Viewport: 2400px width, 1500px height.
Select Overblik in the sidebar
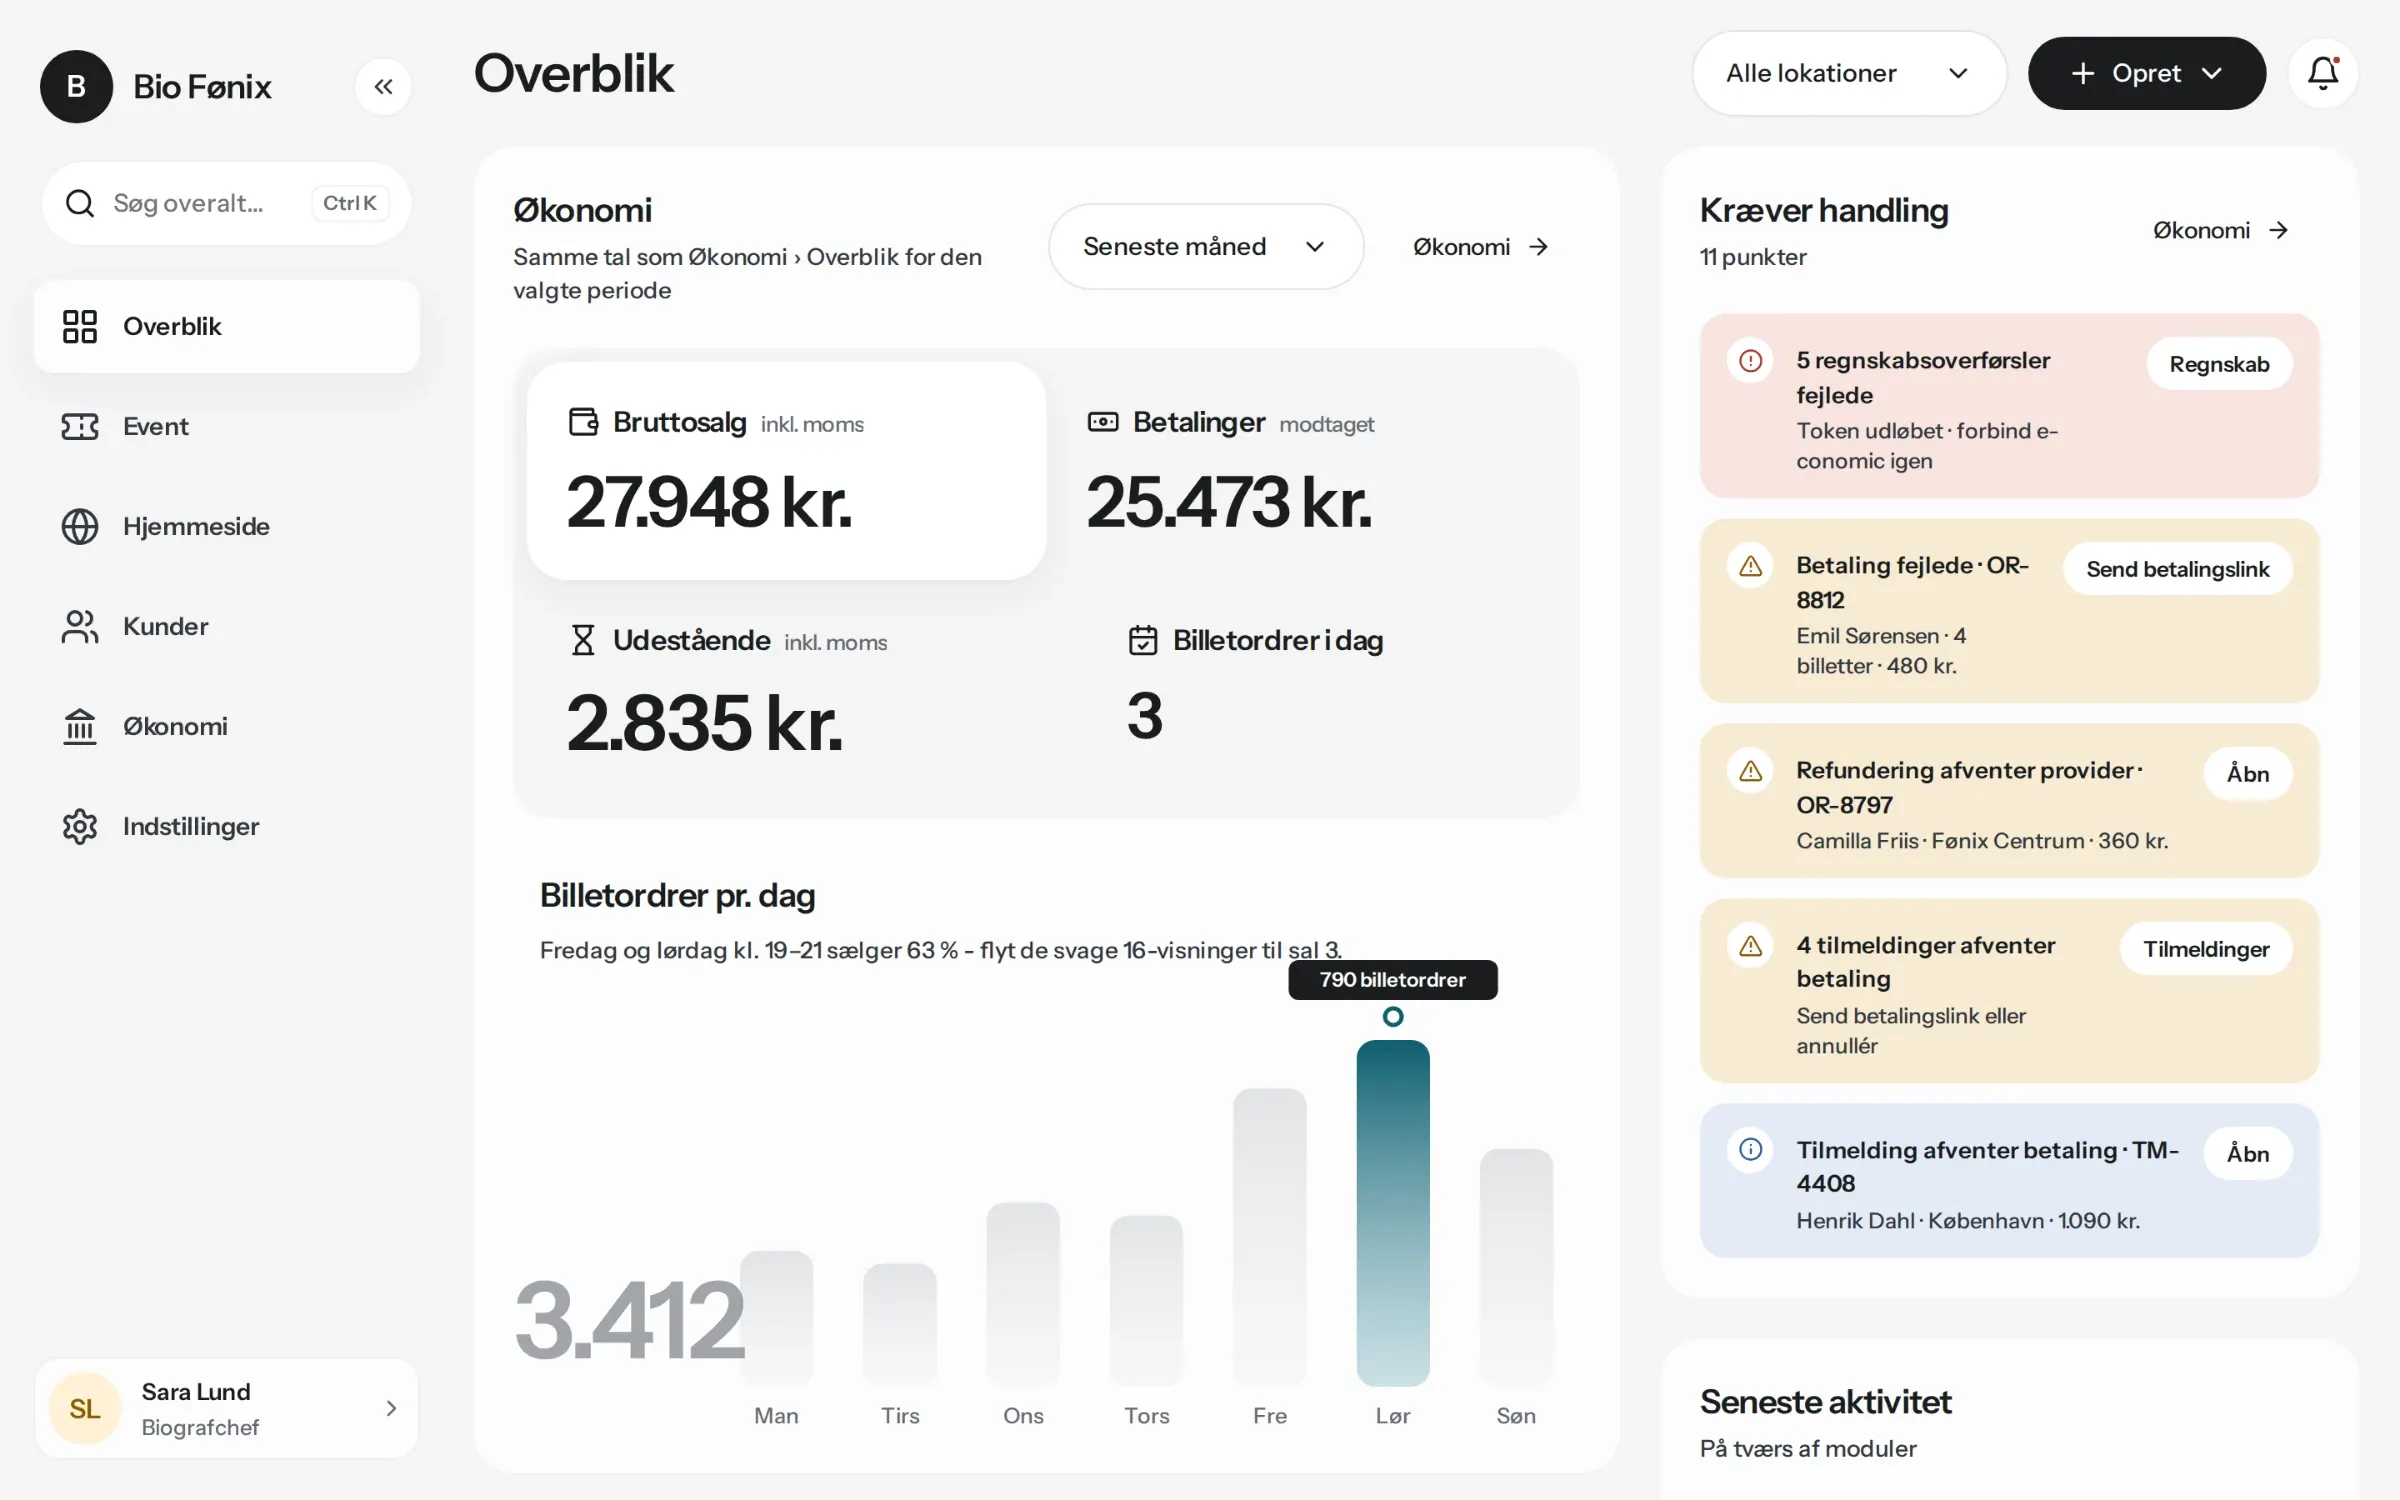tap(227, 327)
